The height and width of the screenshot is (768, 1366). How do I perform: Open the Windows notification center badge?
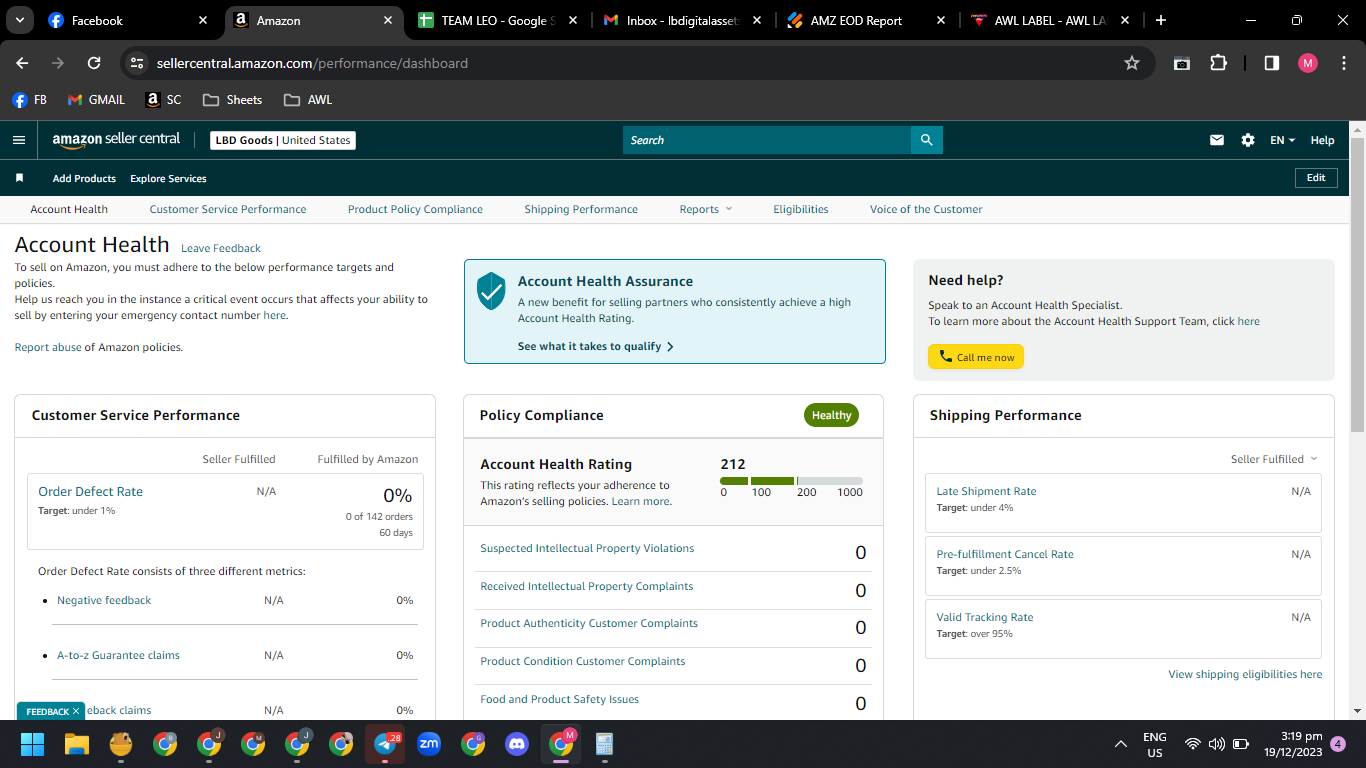coord(1338,744)
